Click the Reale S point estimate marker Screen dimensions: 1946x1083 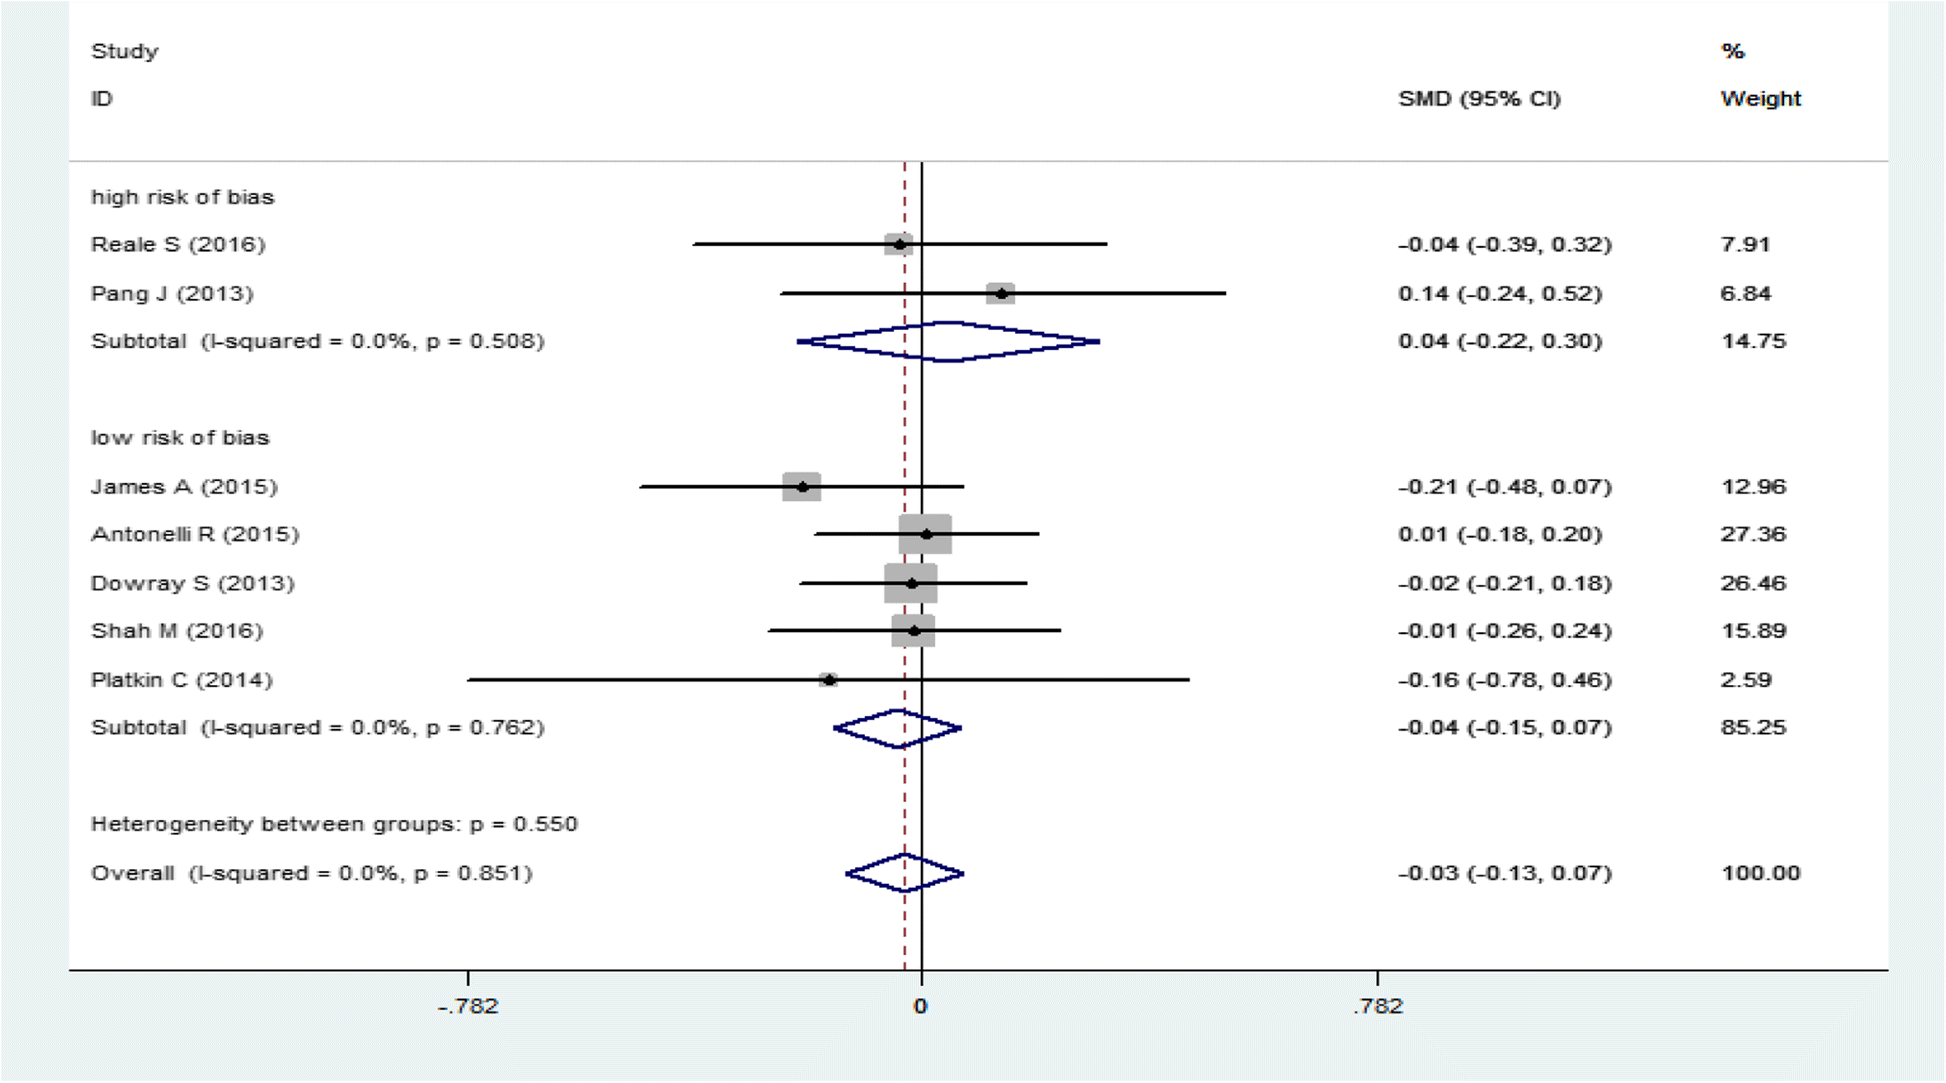(899, 244)
